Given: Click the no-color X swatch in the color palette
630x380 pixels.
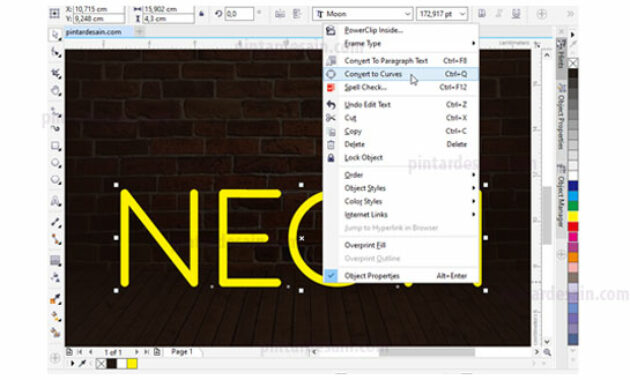Looking at the screenshot, I should (573, 63).
